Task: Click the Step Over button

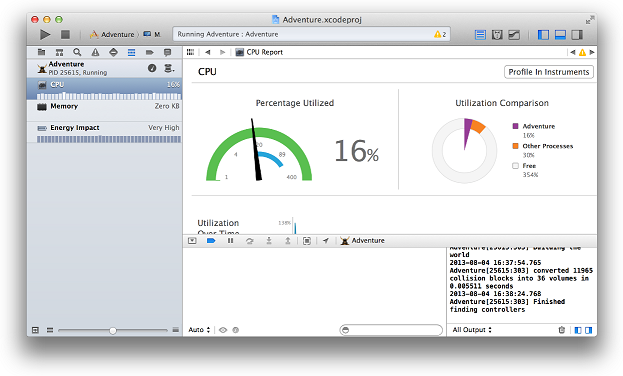Action: [250, 241]
